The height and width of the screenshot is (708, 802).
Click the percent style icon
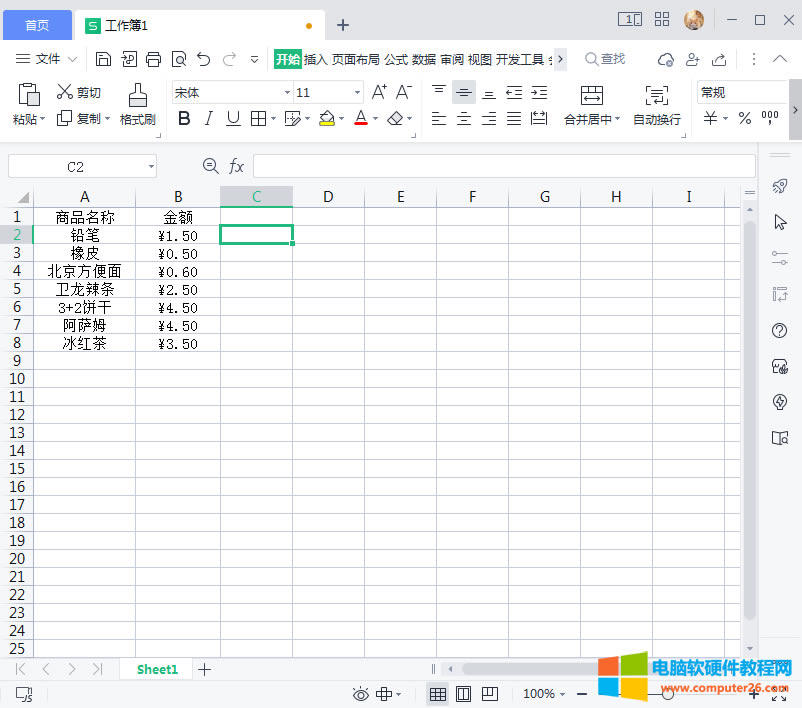[744, 118]
